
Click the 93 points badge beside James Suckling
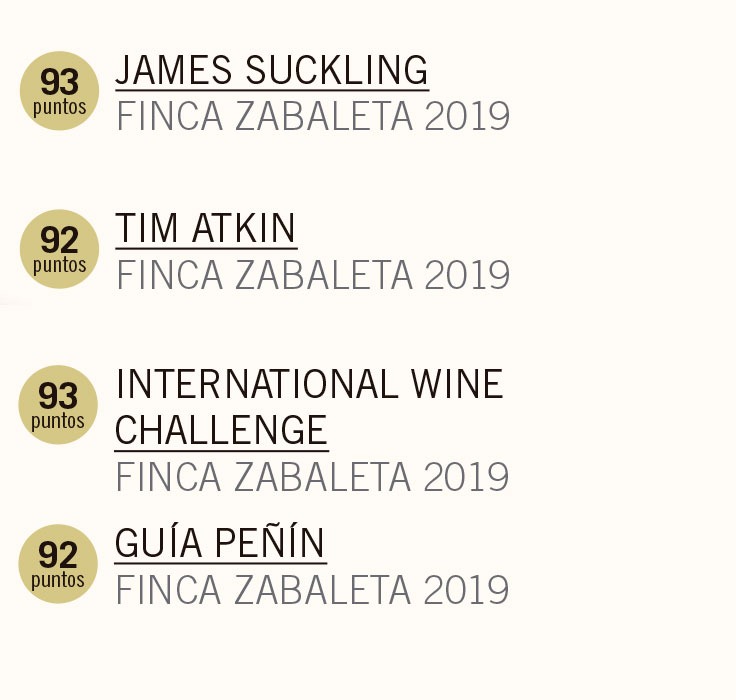(x=59, y=91)
